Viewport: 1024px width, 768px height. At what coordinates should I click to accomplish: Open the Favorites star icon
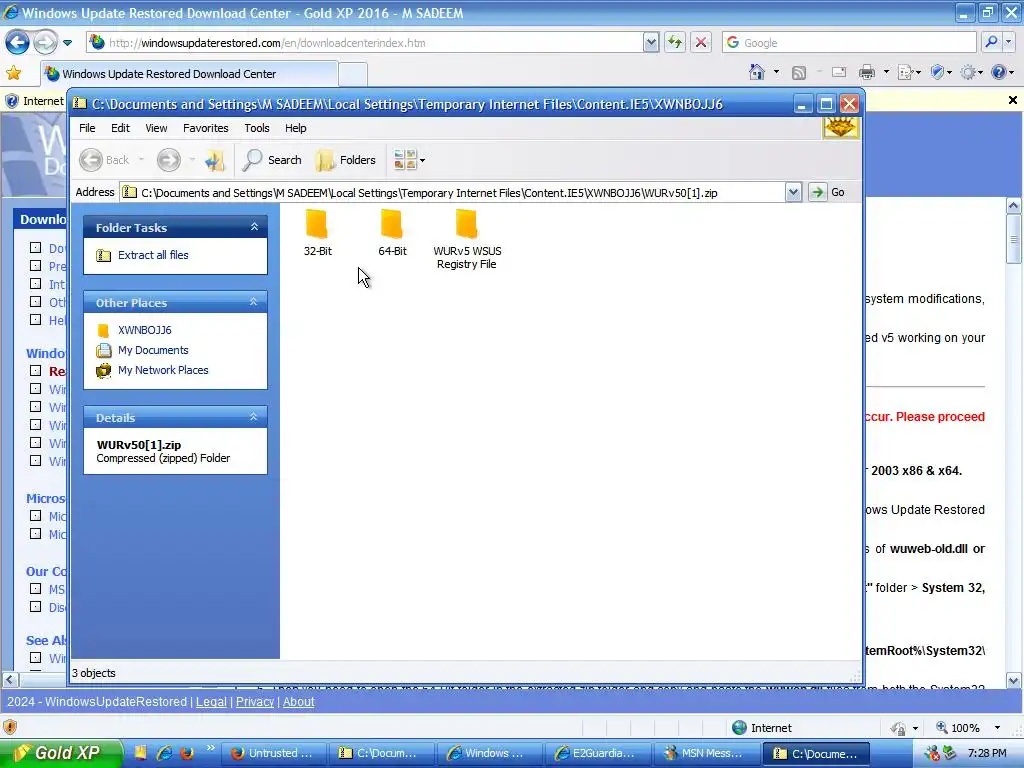[14, 73]
